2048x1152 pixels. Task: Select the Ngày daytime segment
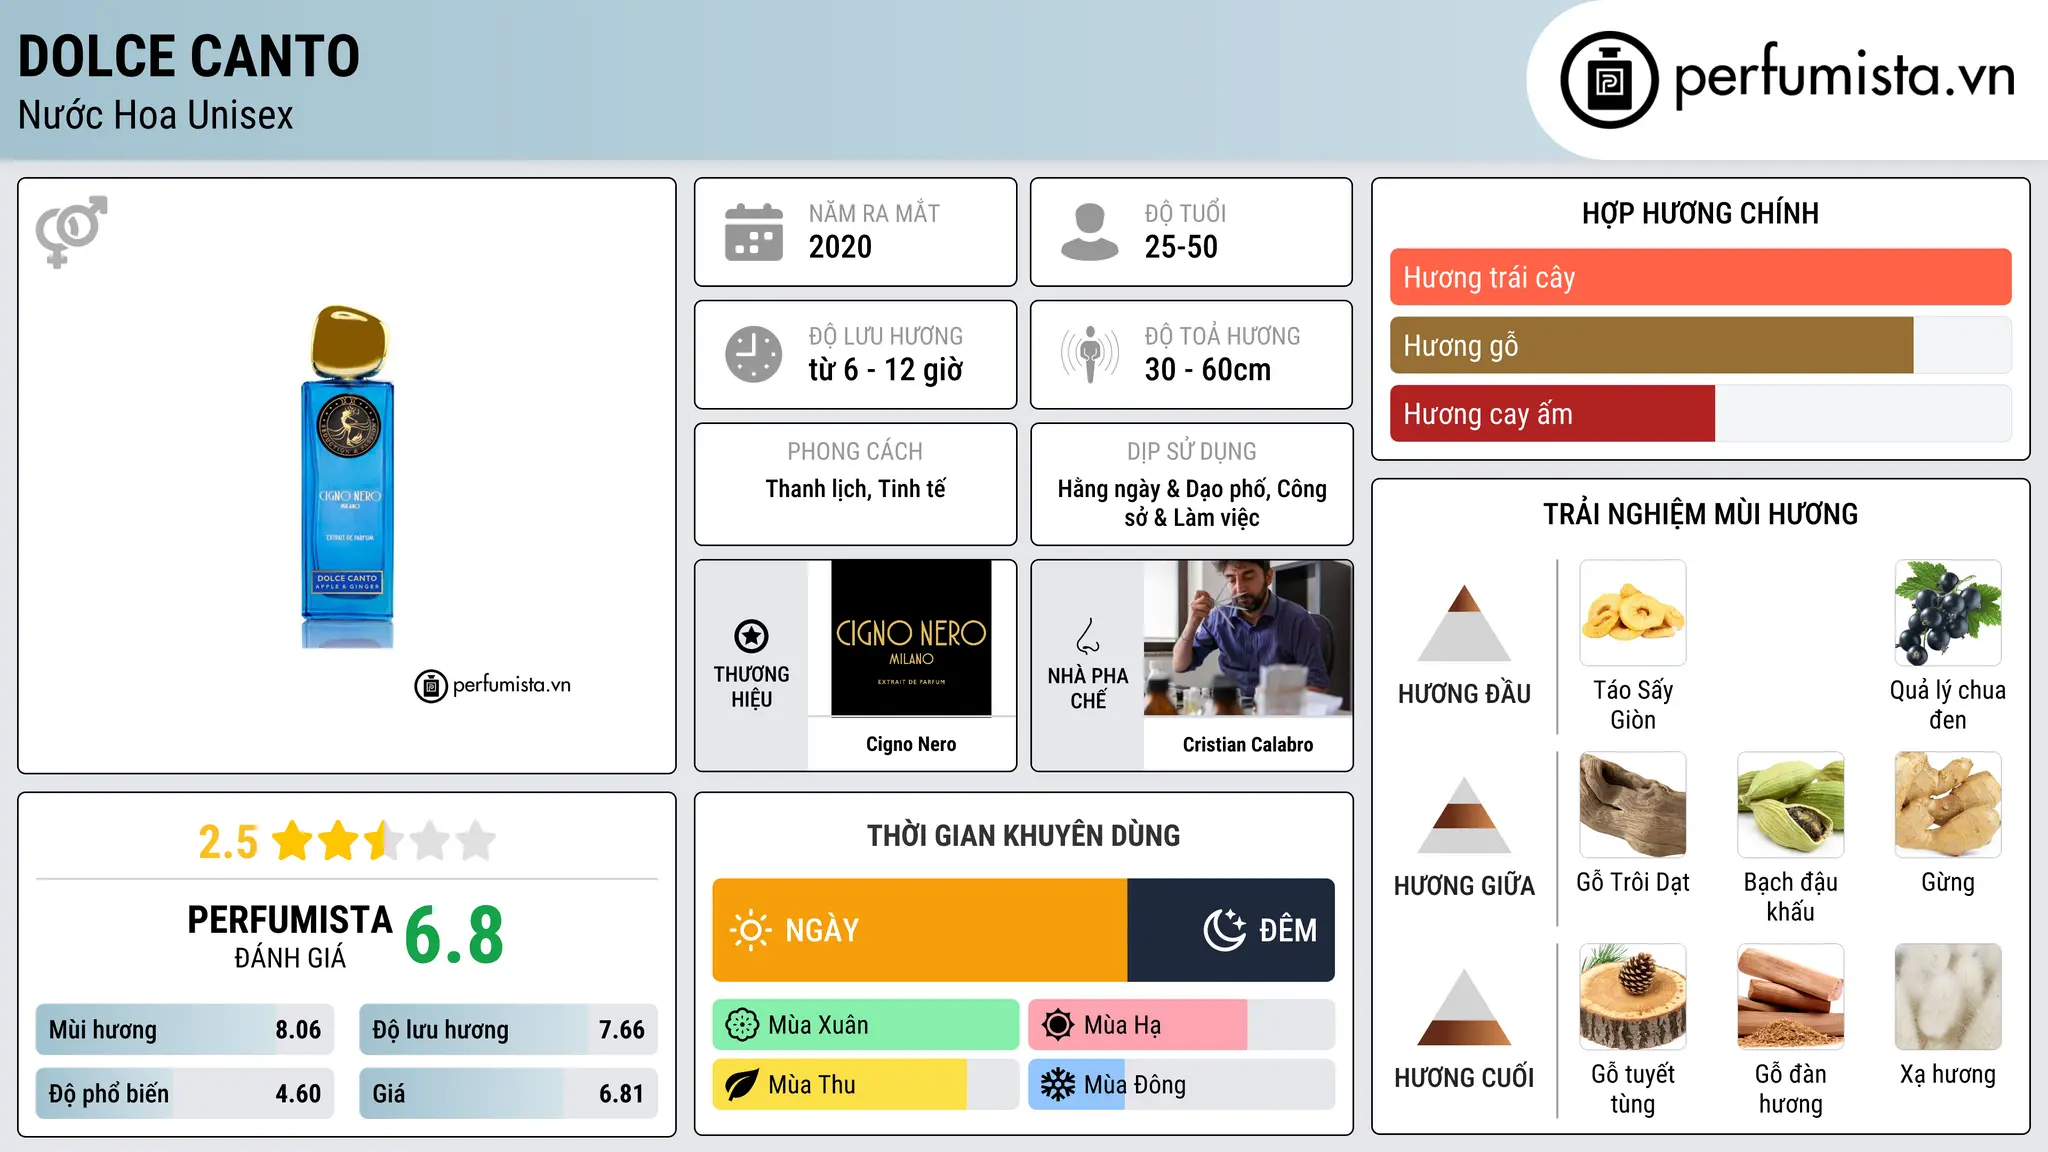coord(920,930)
